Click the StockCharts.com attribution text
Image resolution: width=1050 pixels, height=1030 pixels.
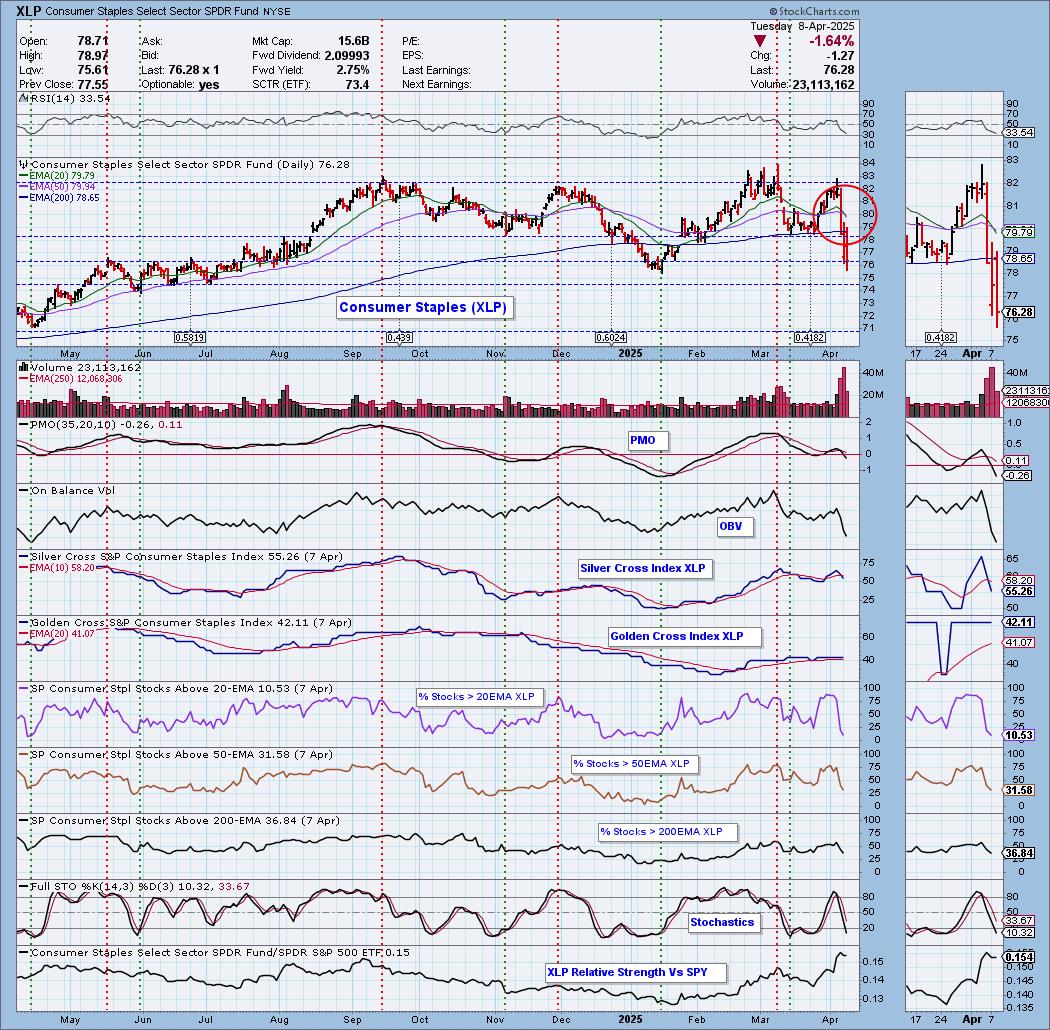pyautogui.click(x=814, y=11)
